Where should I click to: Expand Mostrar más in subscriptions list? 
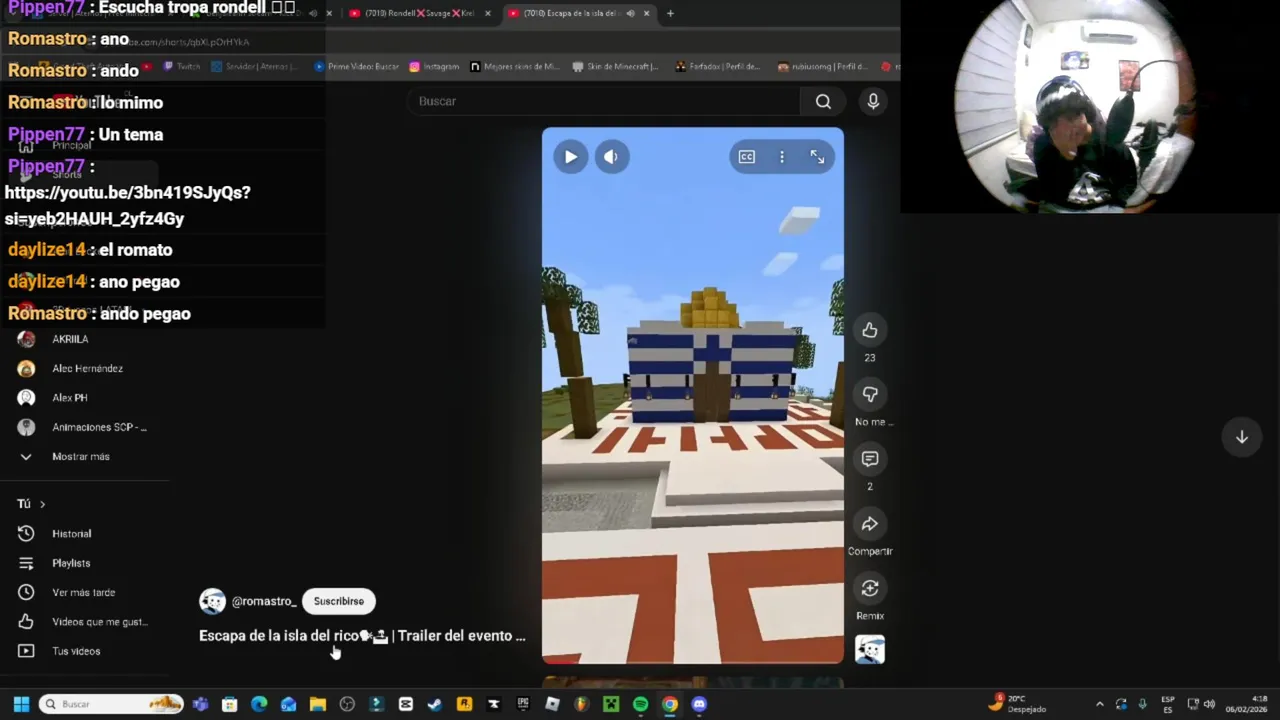pyautogui.click(x=81, y=456)
